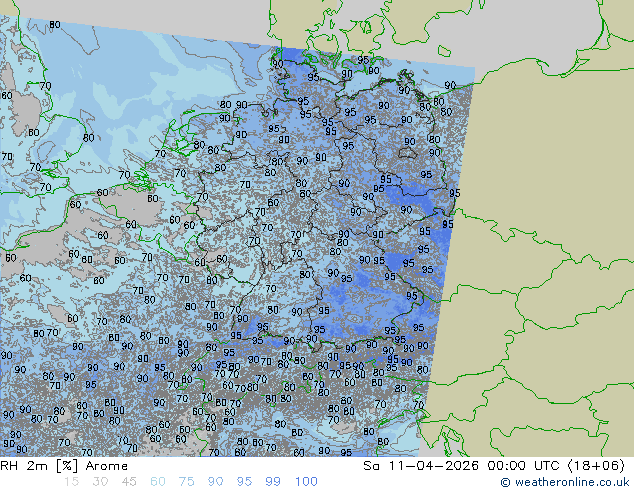Open the weatheronline.co.uk copyright link
634x490 pixels.
565,482
